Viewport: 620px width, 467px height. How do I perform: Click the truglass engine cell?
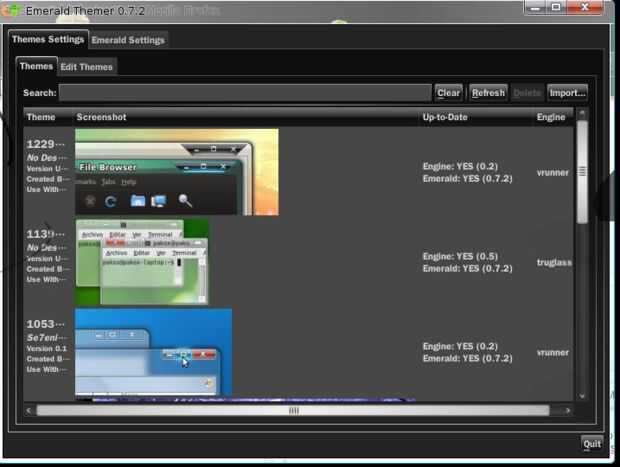pyautogui.click(x=554, y=263)
